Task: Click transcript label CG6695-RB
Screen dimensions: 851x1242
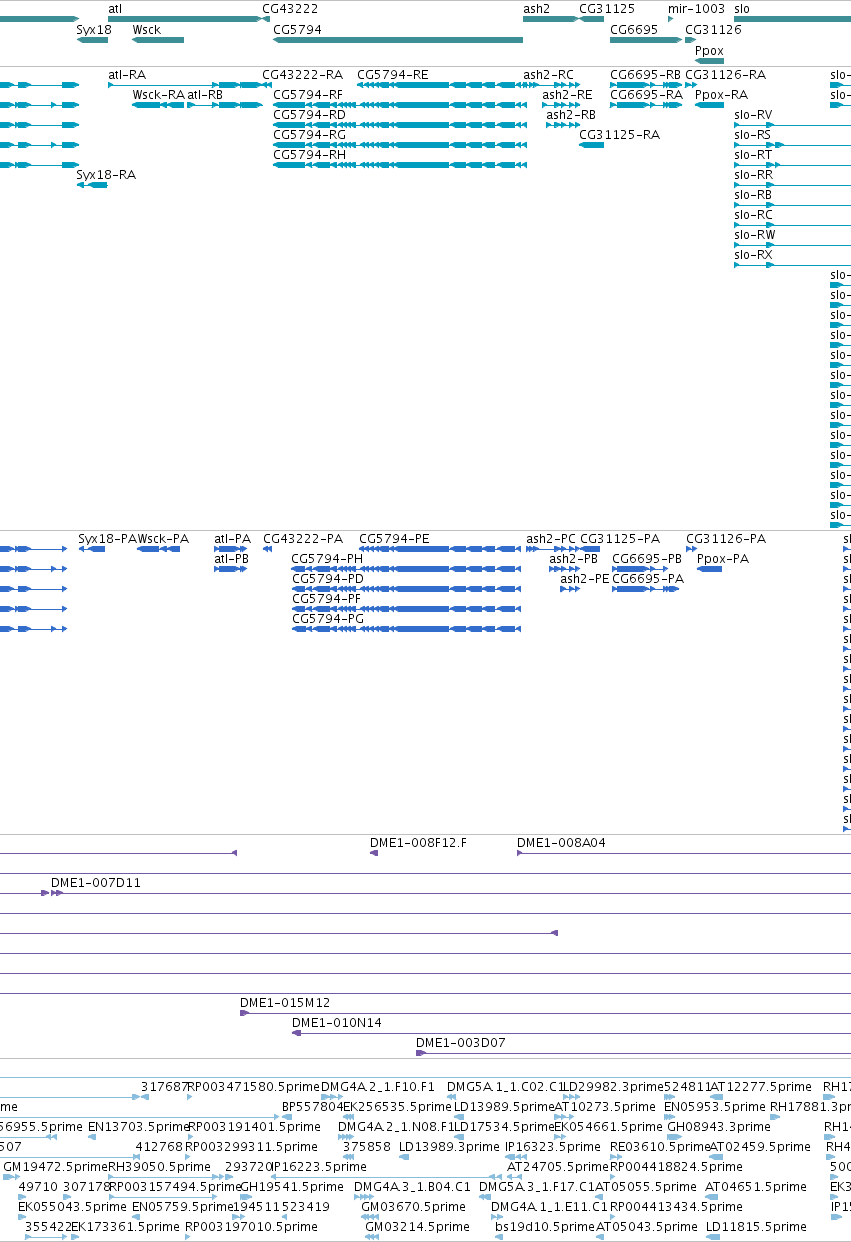Action: tap(645, 75)
